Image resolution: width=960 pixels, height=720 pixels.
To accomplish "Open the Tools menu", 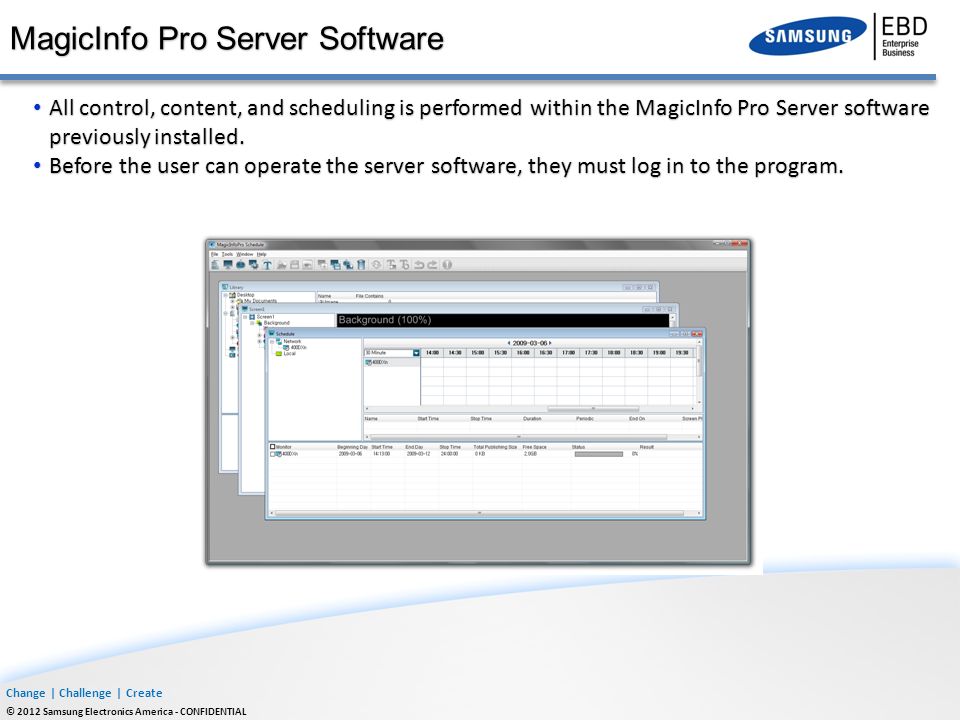I will [227, 254].
